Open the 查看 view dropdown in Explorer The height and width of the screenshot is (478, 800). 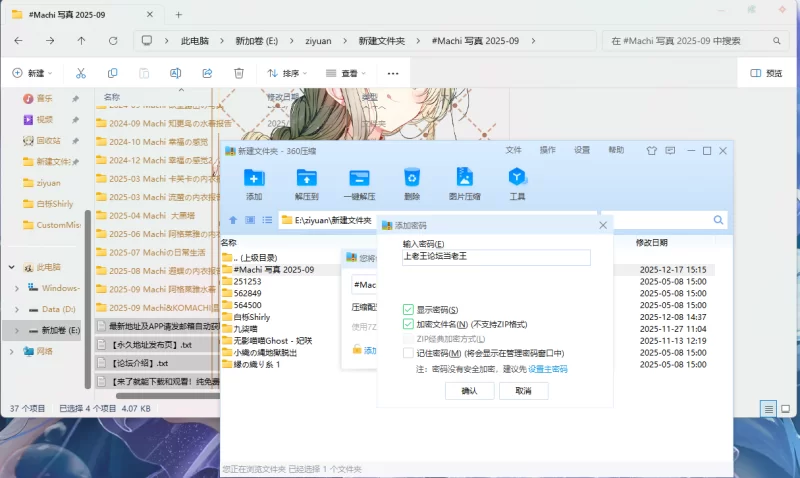[343, 73]
